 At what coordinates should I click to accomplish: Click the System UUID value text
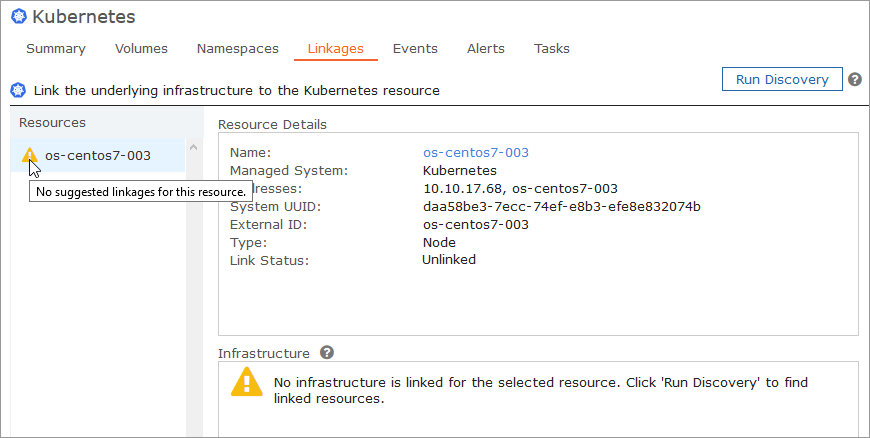(x=561, y=207)
